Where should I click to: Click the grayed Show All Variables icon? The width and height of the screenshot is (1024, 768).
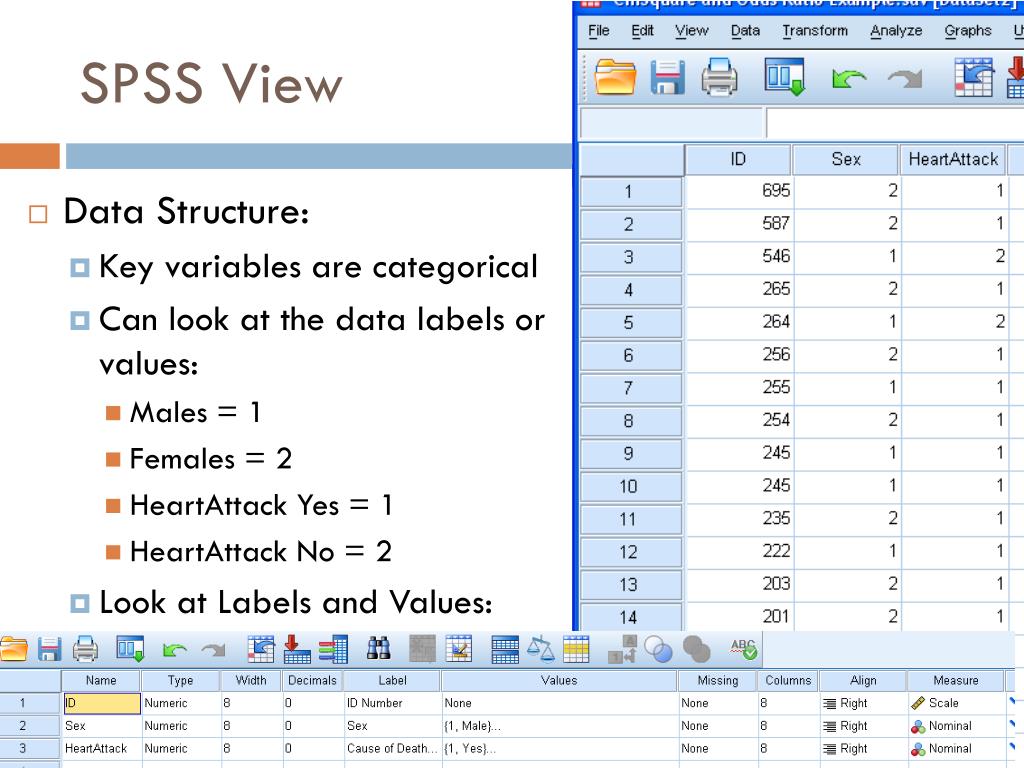pos(696,649)
